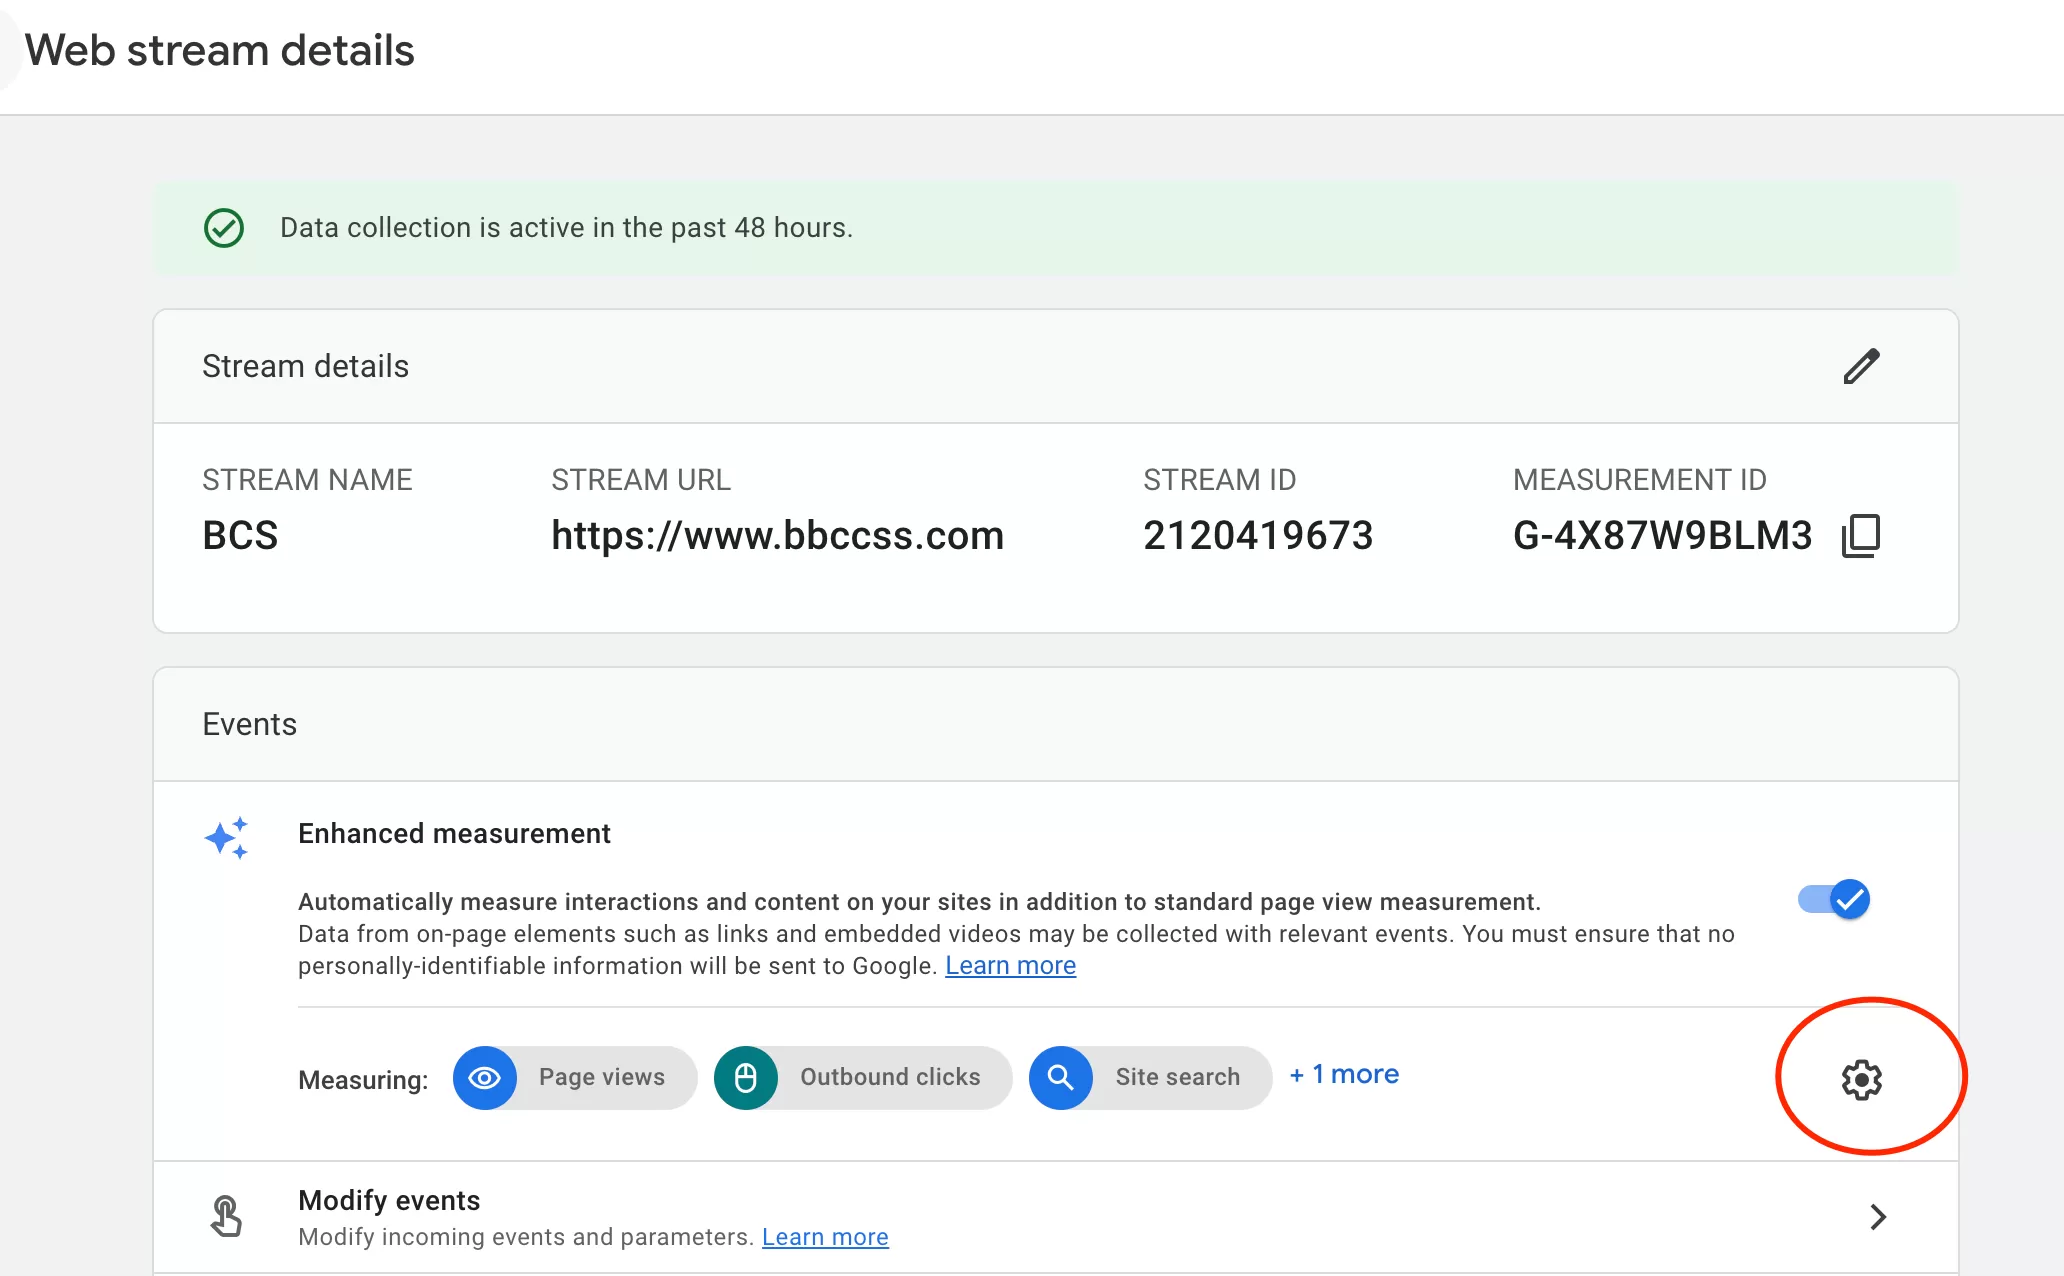Click the Stream details section title
The image size is (2064, 1276).
305,366
